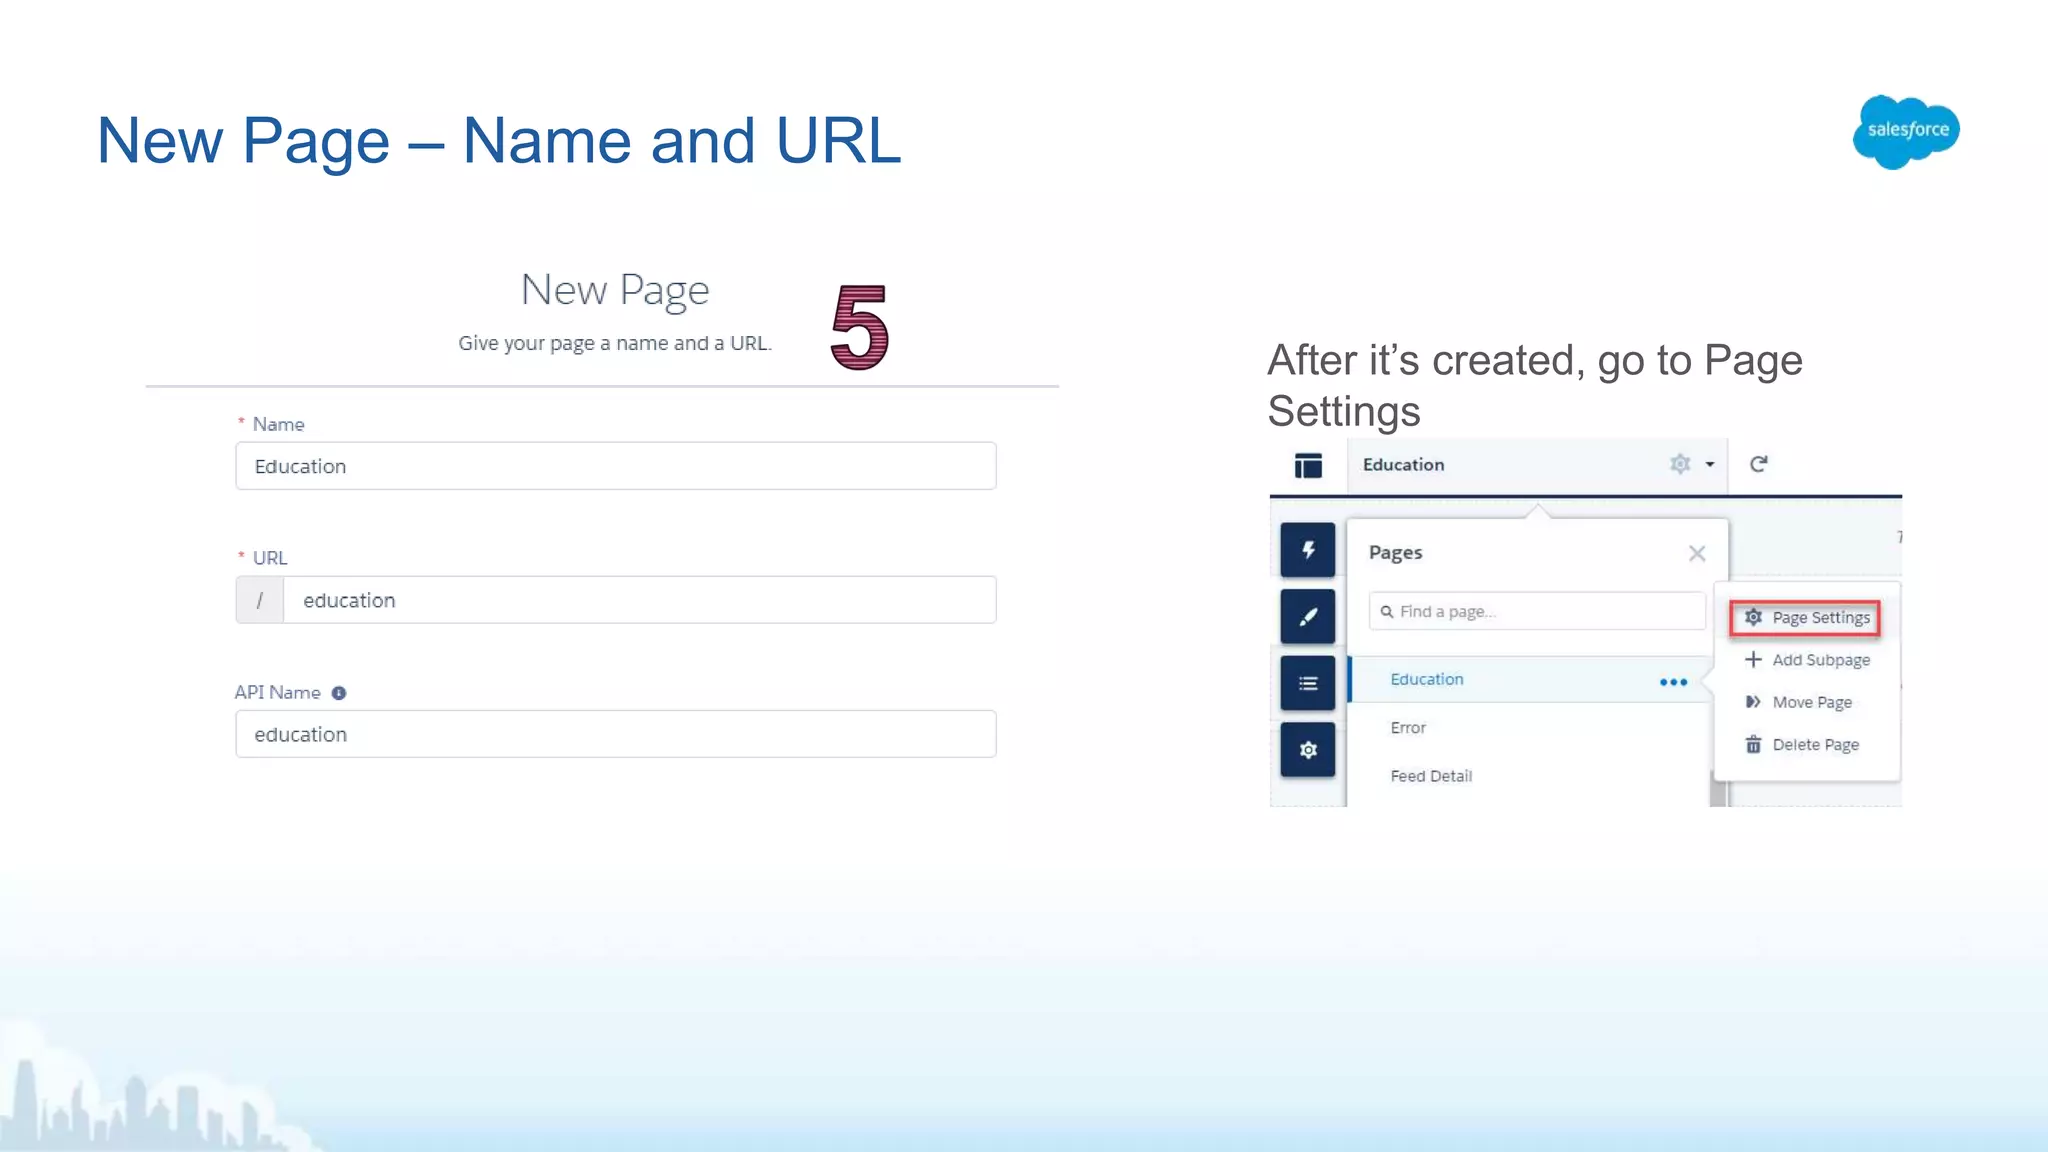Click the refresh icon in top bar
The image size is (2048, 1152).
pyautogui.click(x=1759, y=464)
